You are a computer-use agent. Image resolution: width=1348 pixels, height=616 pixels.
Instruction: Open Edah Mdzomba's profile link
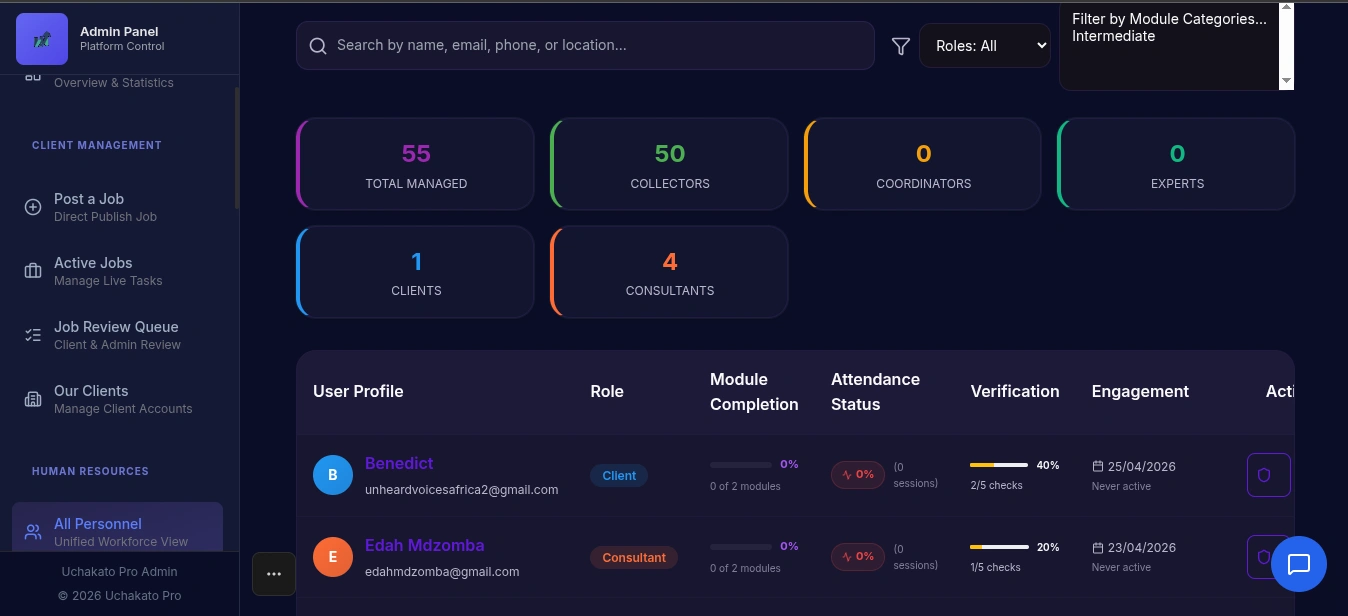[x=424, y=545]
